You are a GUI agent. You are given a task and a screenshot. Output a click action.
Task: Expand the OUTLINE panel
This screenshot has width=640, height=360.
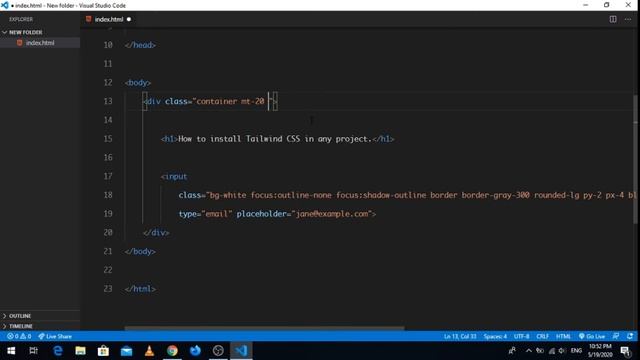point(20,316)
